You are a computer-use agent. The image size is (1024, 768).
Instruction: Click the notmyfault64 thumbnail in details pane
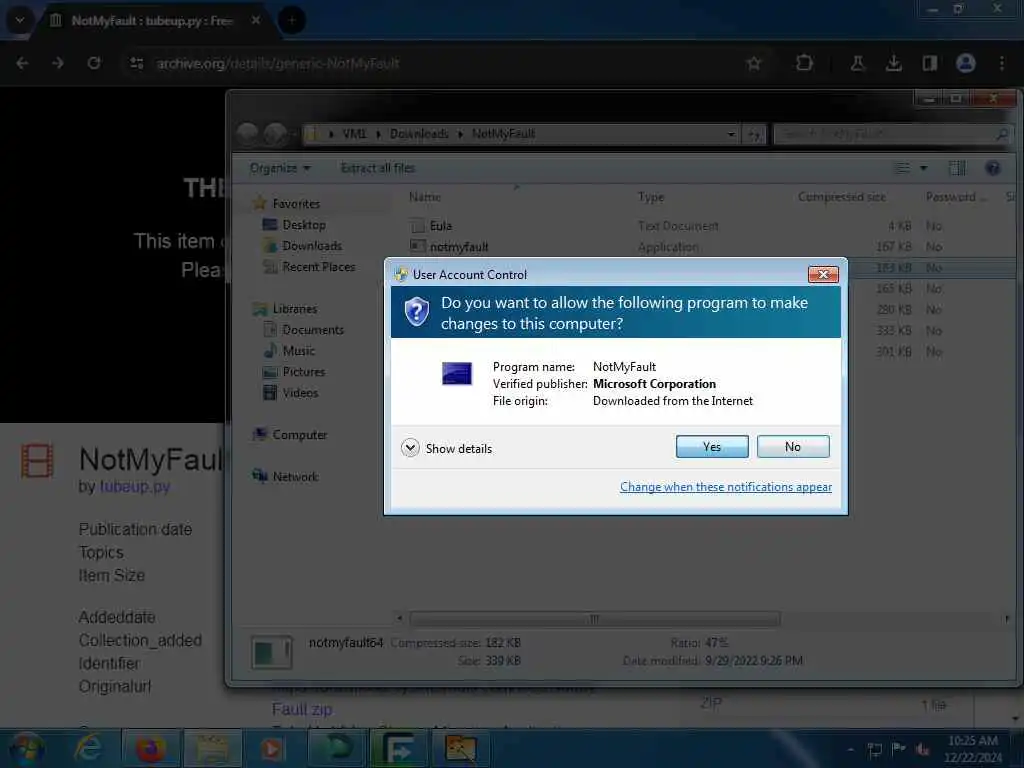(272, 652)
